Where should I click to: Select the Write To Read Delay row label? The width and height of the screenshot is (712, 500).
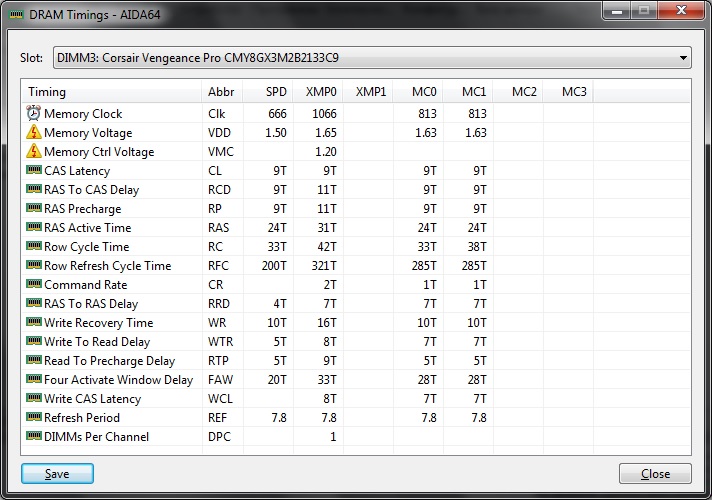tap(97, 342)
